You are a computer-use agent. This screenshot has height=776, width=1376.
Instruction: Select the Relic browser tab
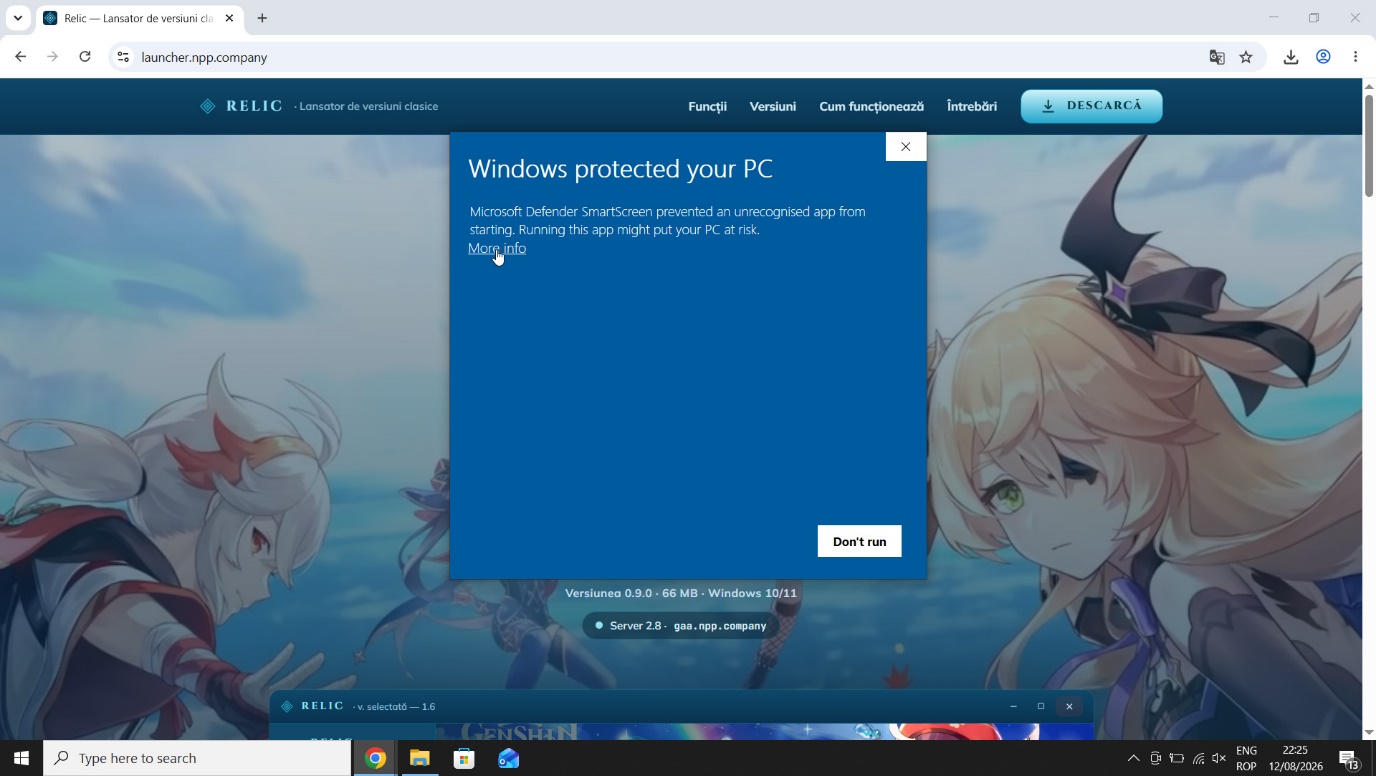[x=138, y=18]
